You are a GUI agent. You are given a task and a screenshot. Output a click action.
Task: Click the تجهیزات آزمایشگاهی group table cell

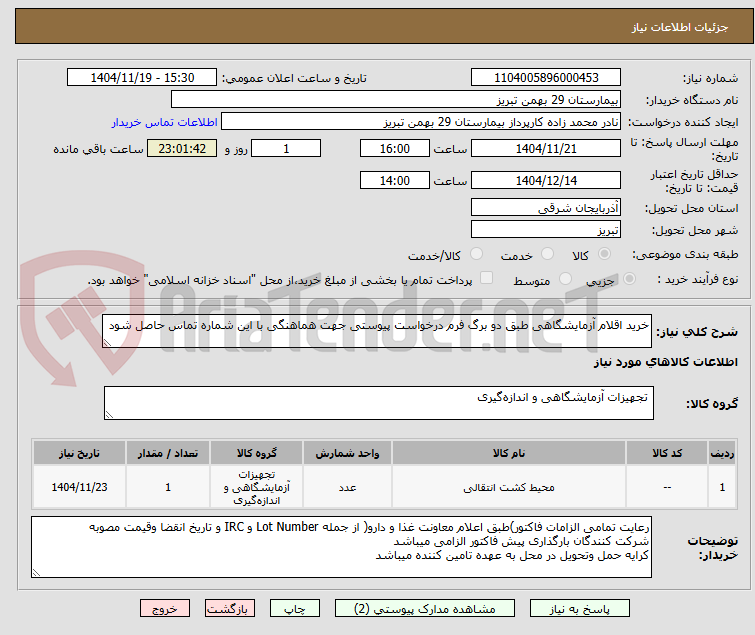(x=257, y=487)
